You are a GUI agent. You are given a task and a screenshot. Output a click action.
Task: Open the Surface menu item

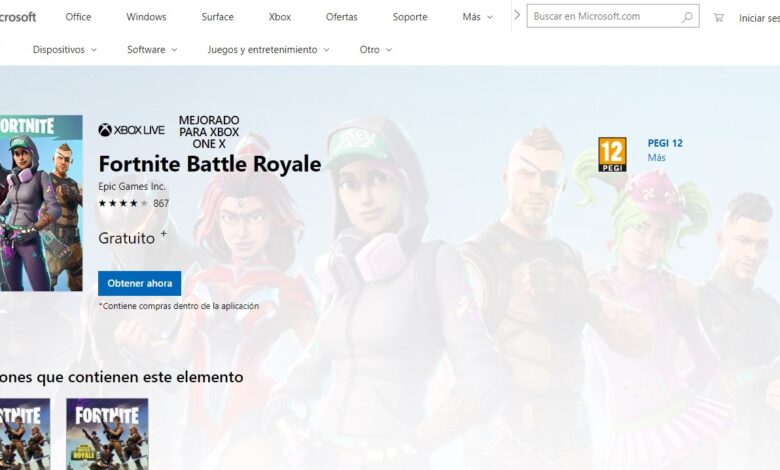coord(217,17)
